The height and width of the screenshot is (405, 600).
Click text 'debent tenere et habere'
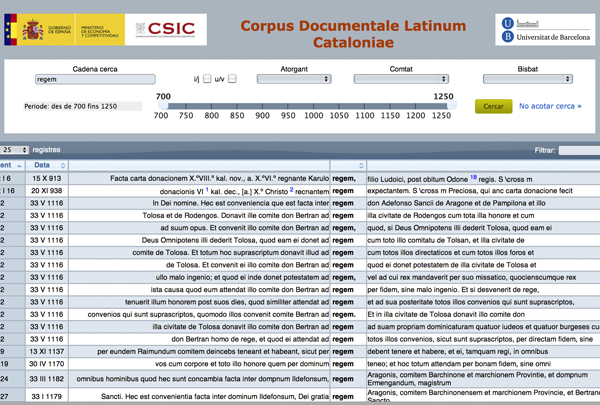[458, 351]
